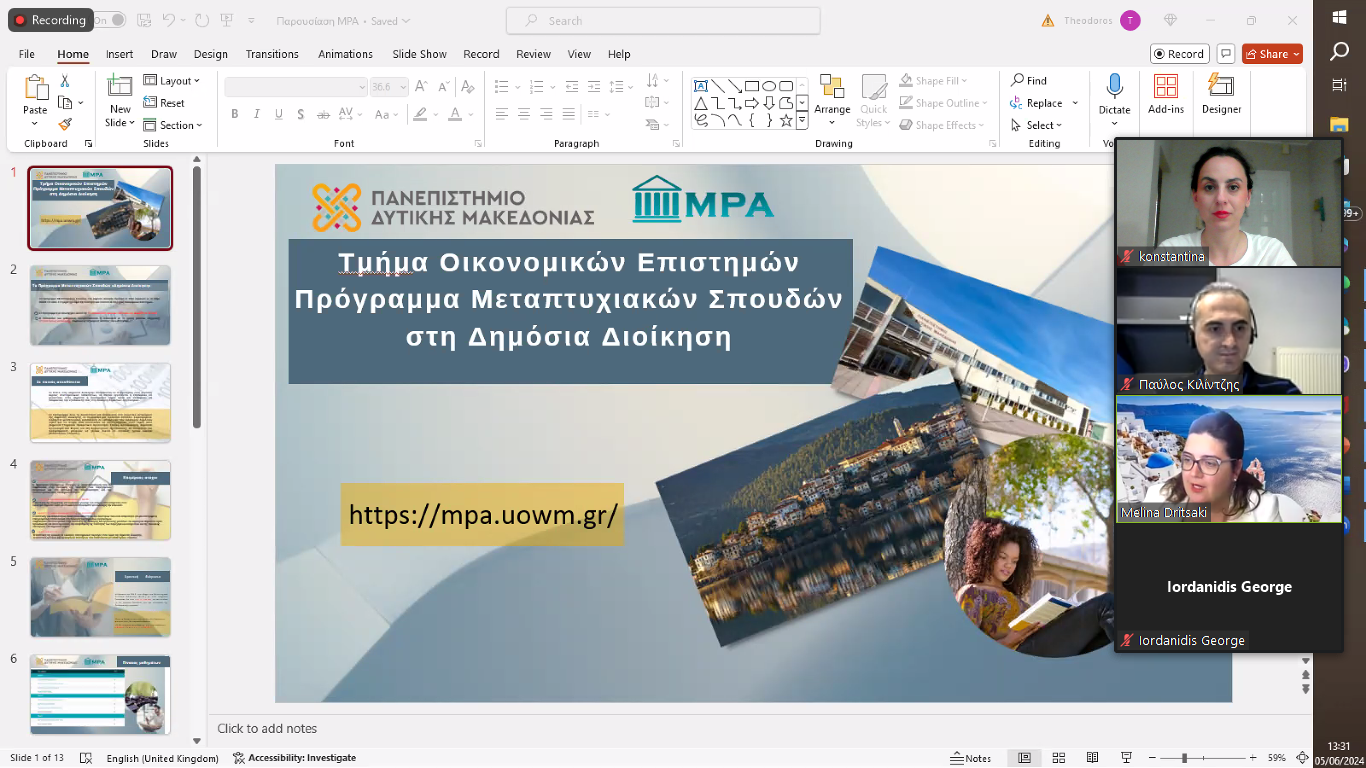This screenshot has width=1366, height=768.
Task: Click the Record button beside Comments
Action: point(1180,54)
